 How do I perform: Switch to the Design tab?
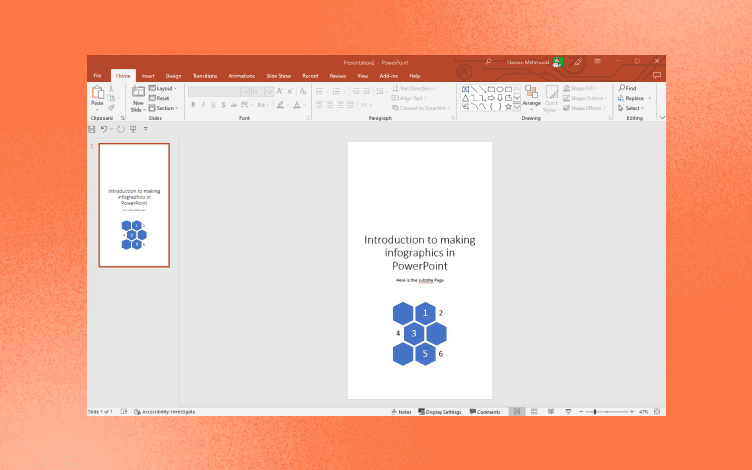pyautogui.click(x=174, y=76)
